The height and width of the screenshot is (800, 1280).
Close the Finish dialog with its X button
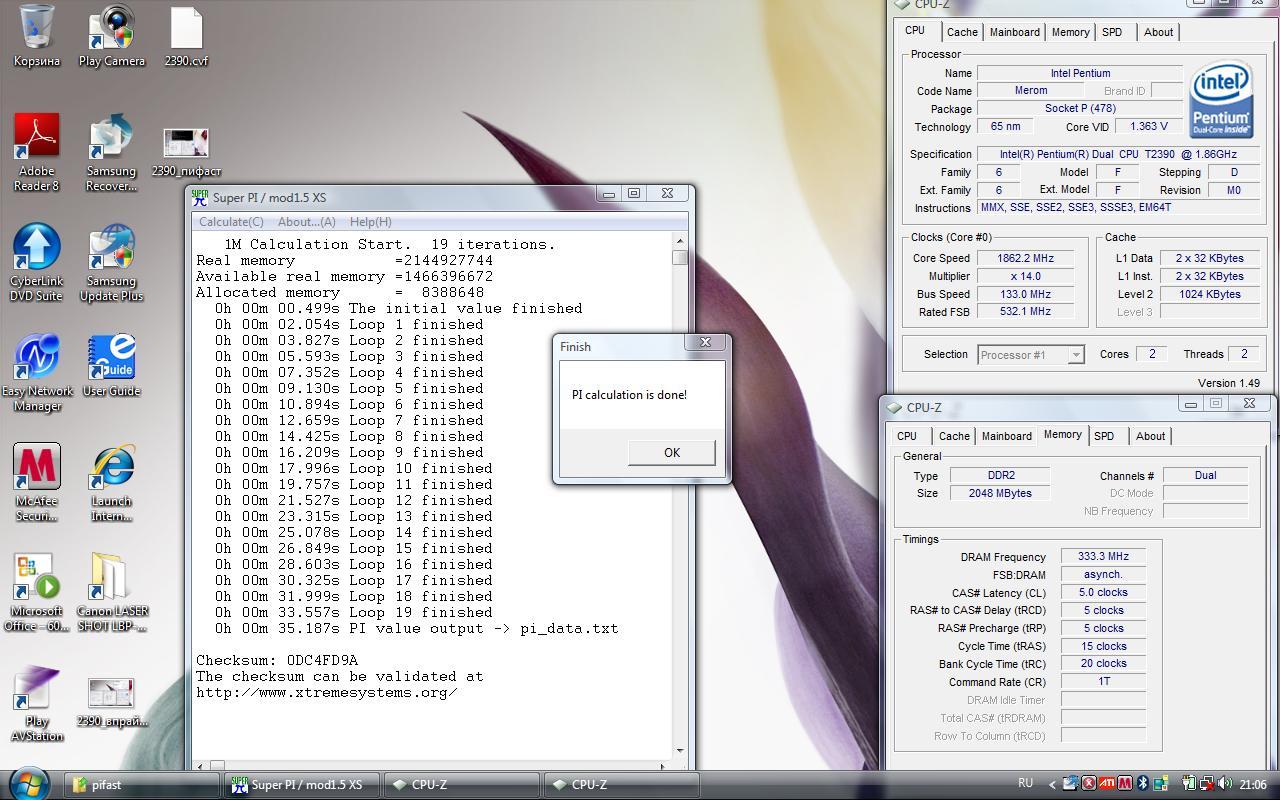(x=705, y=342)
